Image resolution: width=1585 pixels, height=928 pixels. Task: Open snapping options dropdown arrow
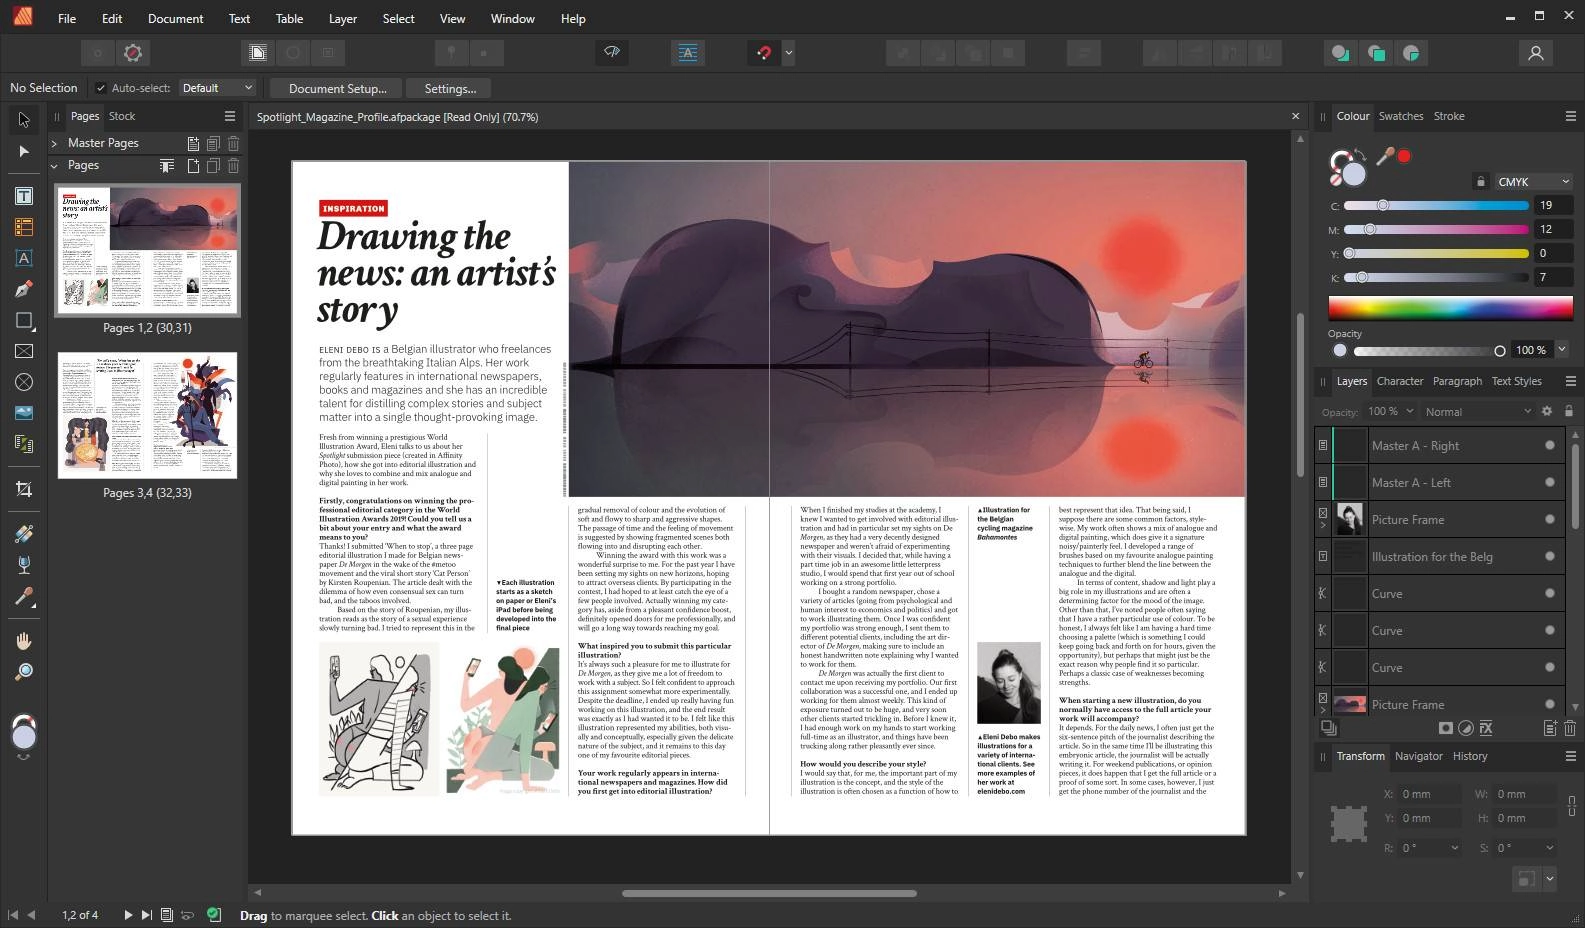coord(788,53)
